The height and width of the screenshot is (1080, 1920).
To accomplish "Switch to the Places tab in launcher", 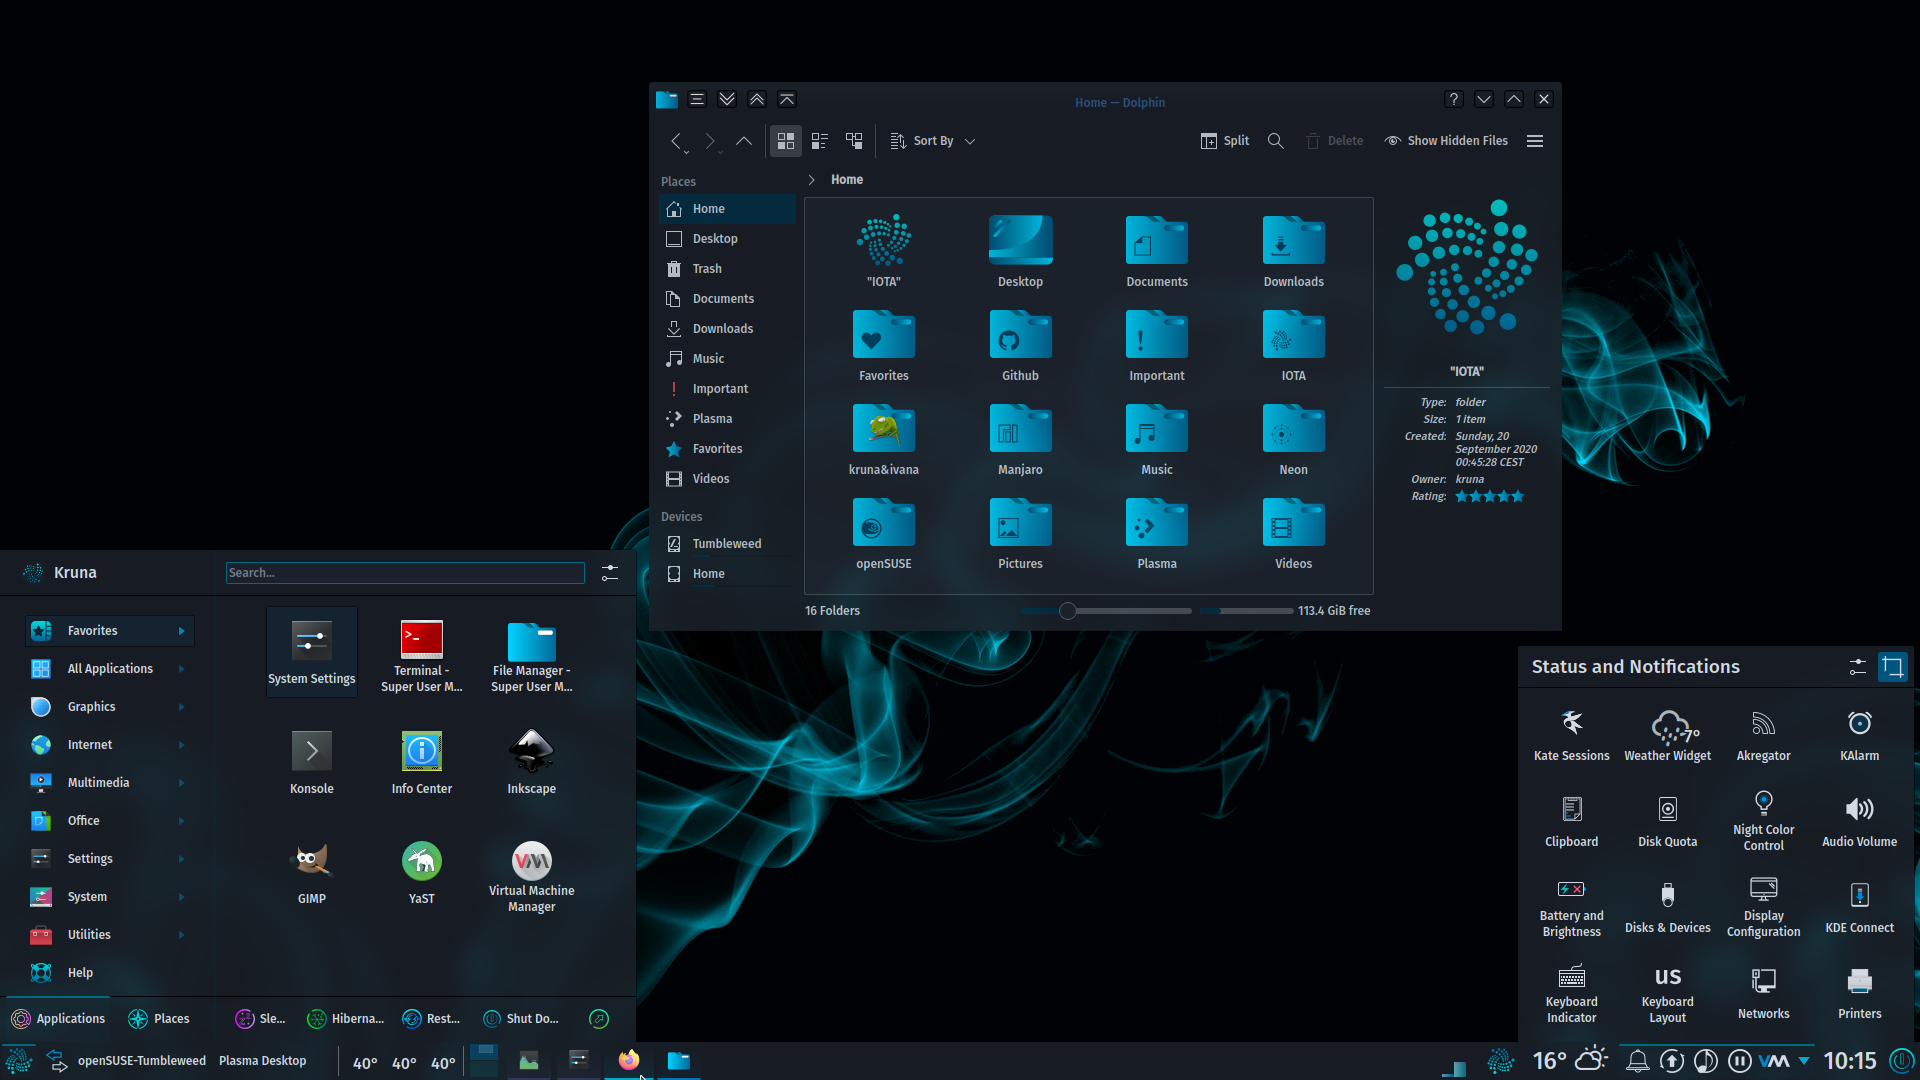I will click(x=159, y=1019).
